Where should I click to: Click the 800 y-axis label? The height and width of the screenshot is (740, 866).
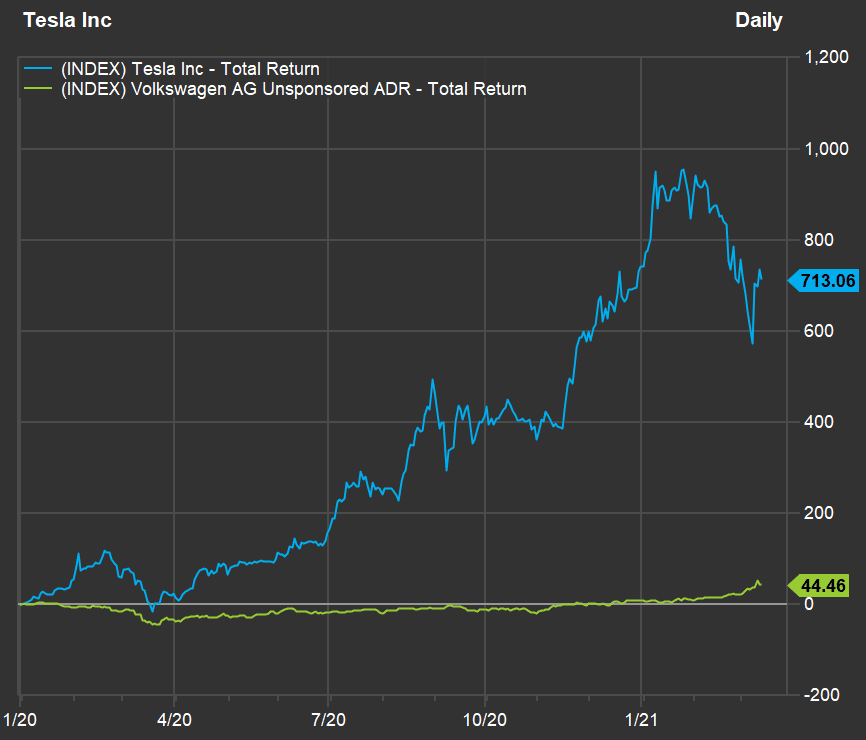820,240
